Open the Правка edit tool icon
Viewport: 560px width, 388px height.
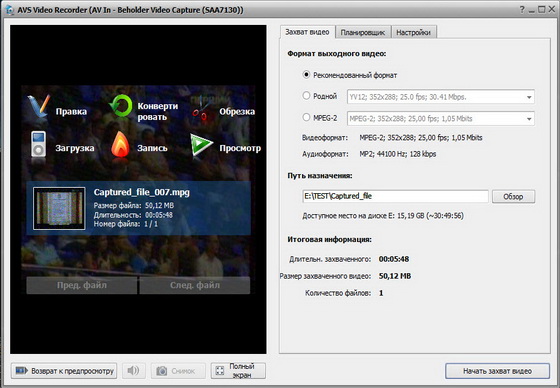tap(39, 107)
